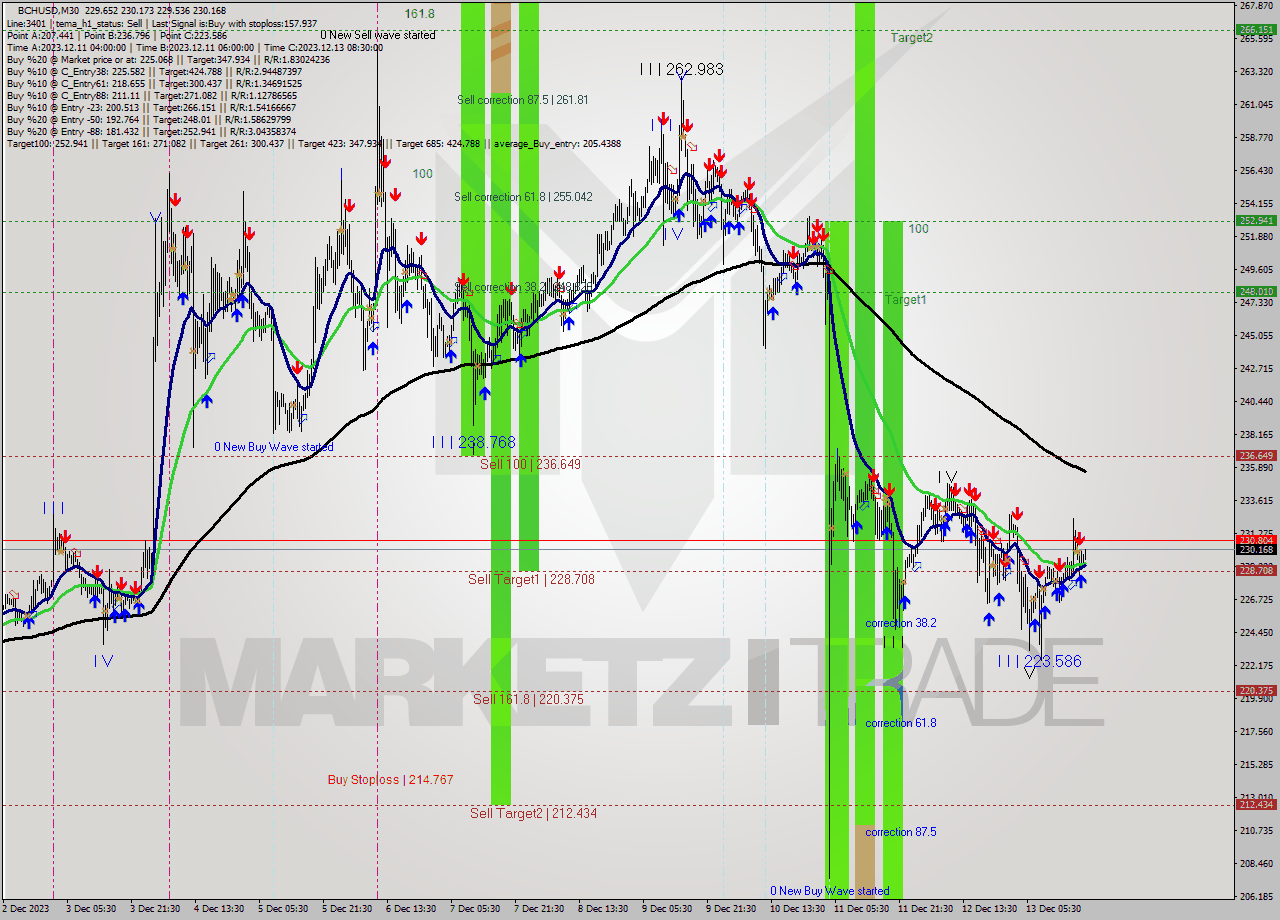Select the low label 'I I I 223.586'
This screenshot has width=1280, height=920.
coord(1039,662)
